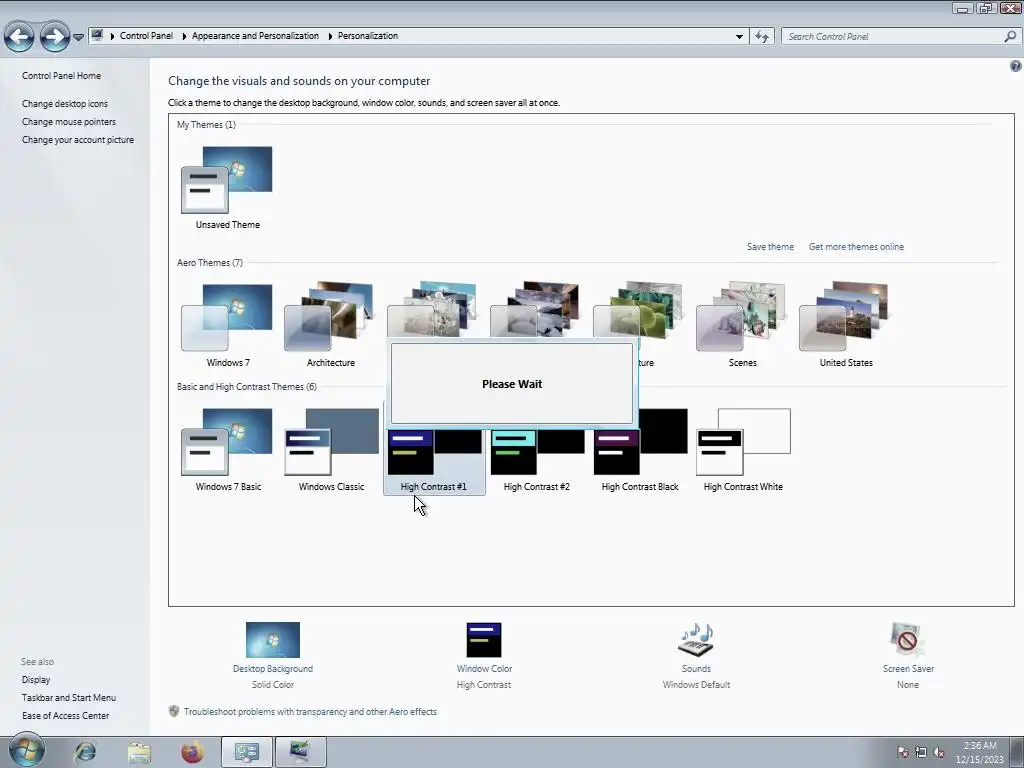Select the Unsaved Theme thumbnail
This screenshot has width=1024, height=768.
pos(227,180)
